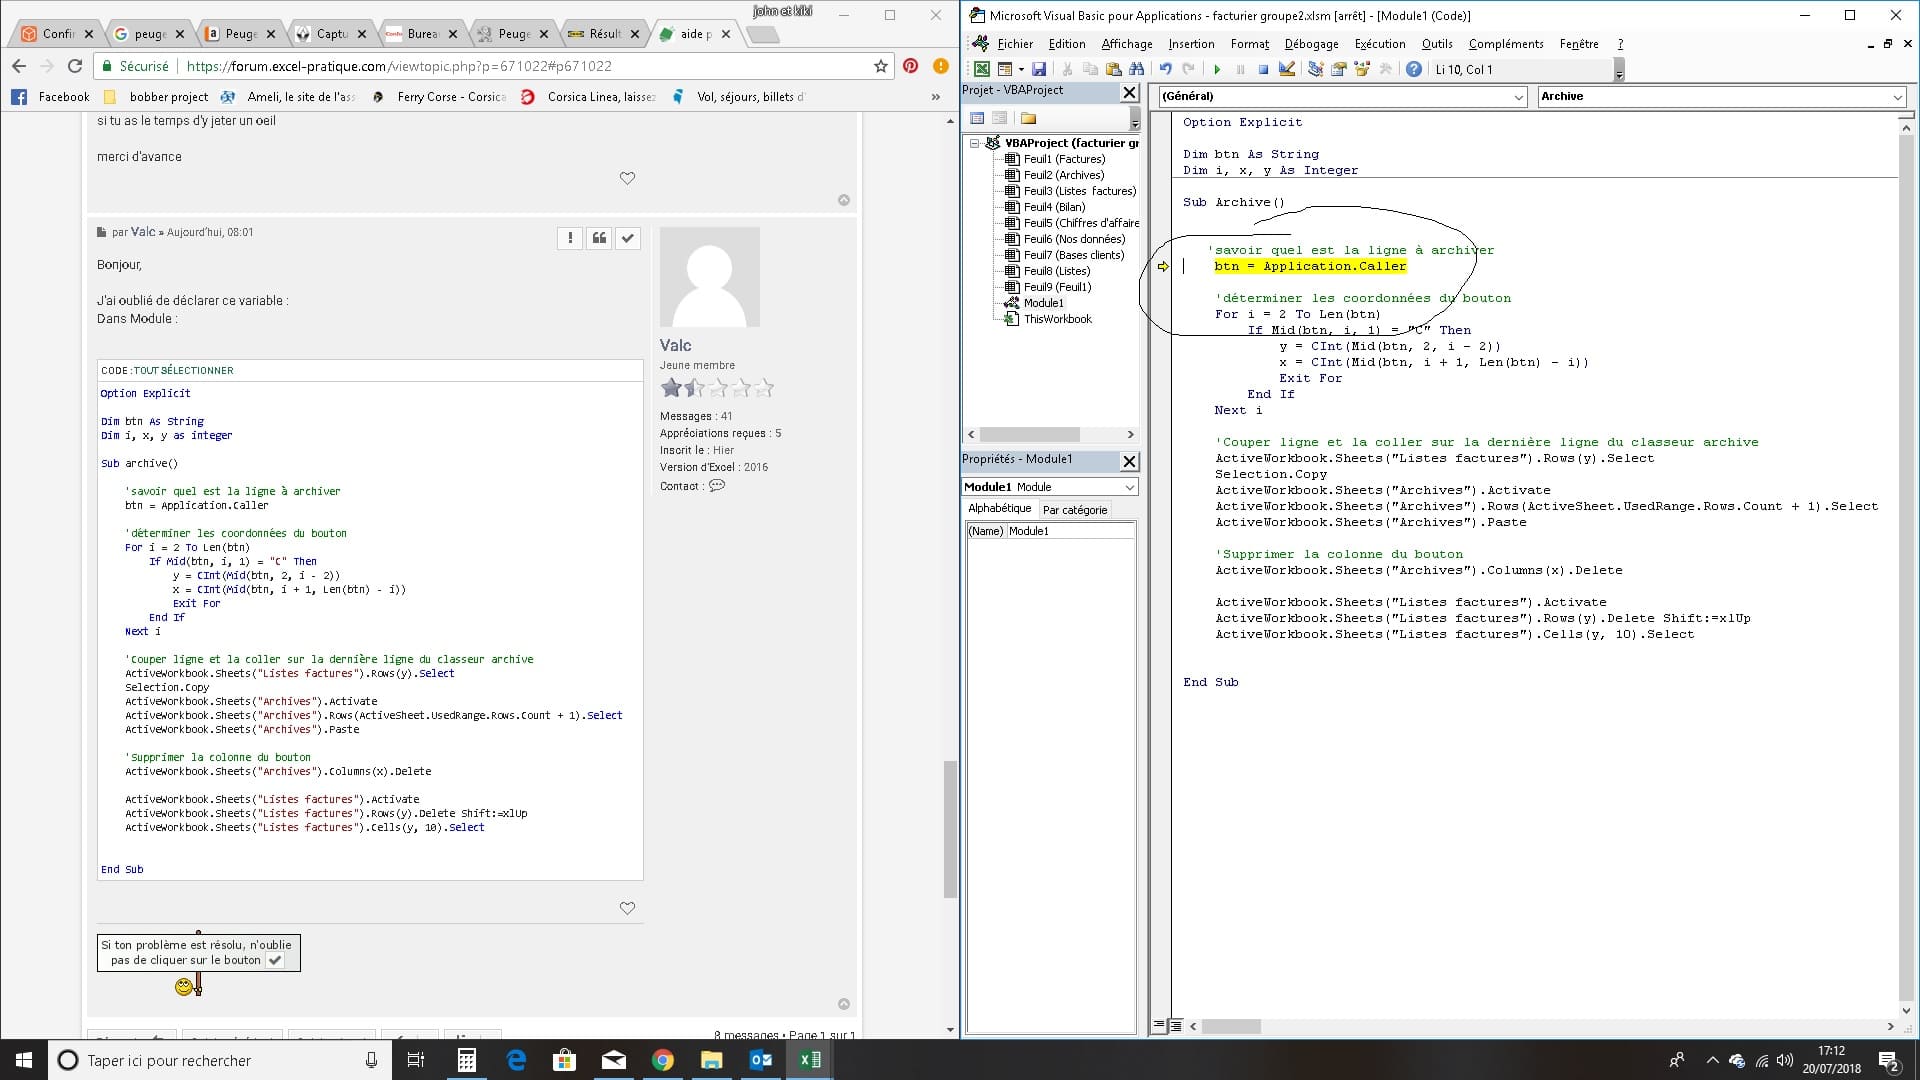Click the Run macro play icon
Viewport: 1920px width, 1080px height.
1217,69
